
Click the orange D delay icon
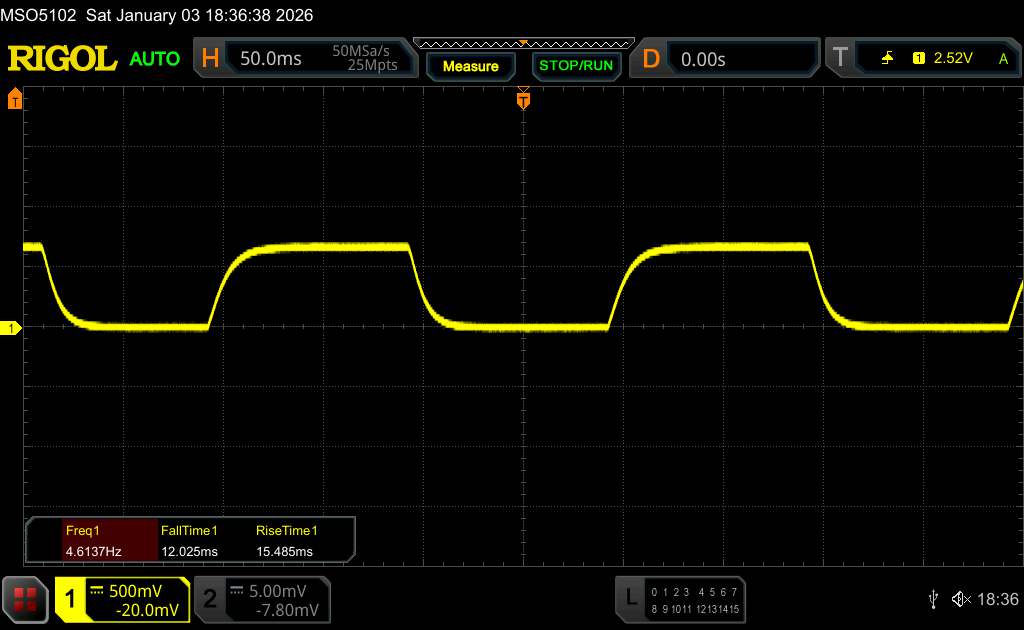[651, 59]
